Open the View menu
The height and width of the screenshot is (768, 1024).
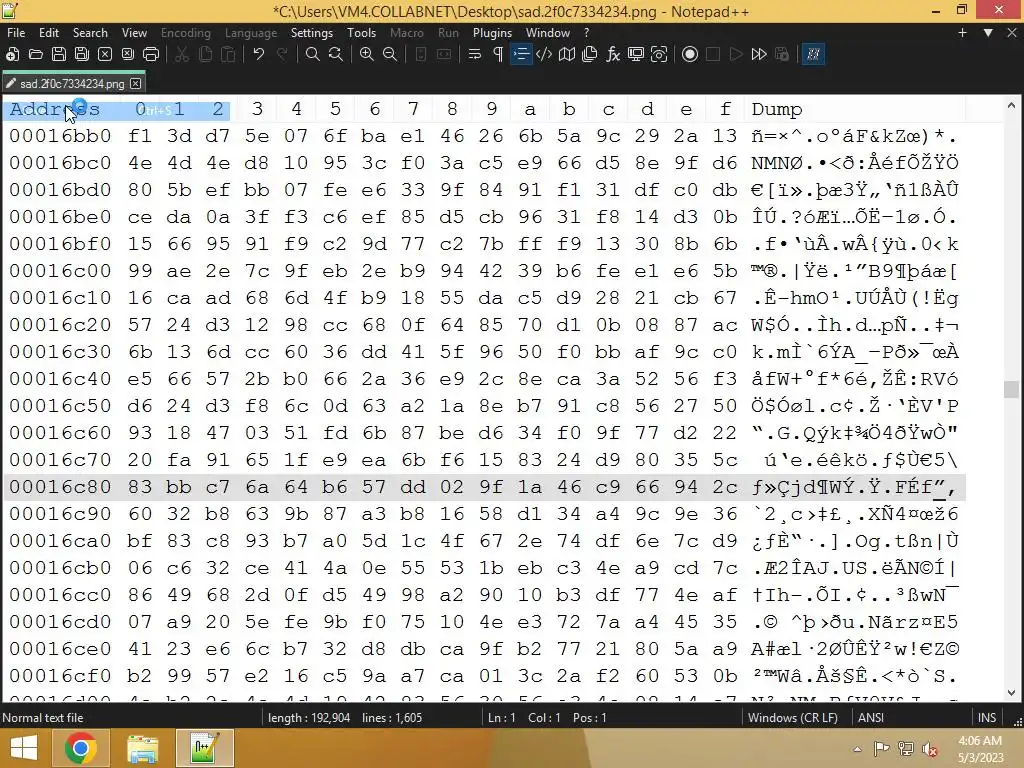point(134,33)
